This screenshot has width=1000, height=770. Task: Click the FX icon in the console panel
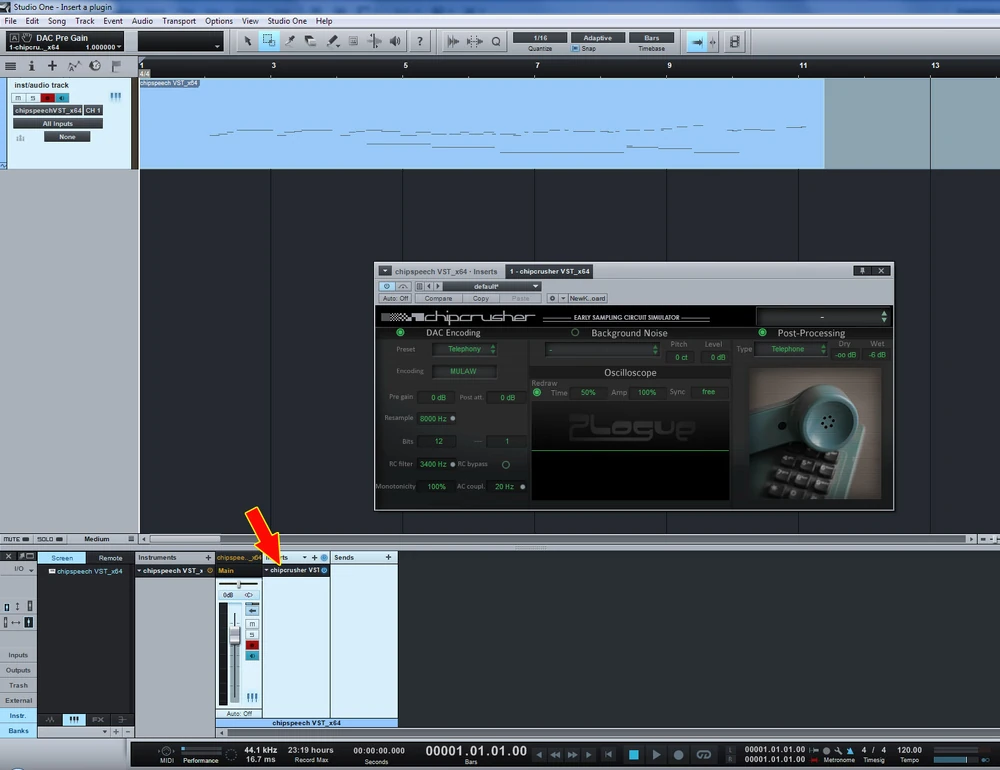(98, 719)
